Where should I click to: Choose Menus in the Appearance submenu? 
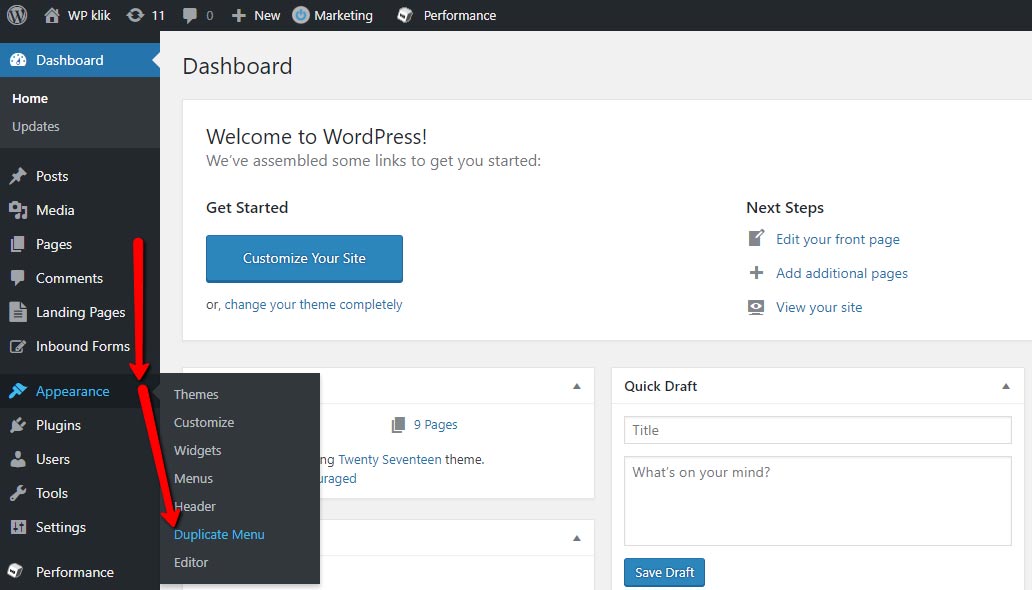click(x=194, y=479)
